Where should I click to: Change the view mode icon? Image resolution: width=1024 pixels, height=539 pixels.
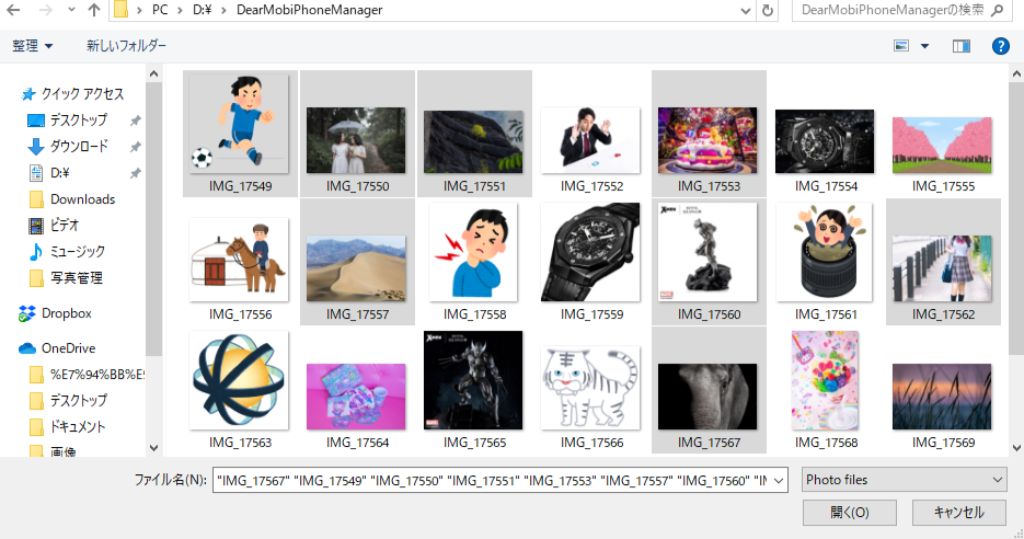901,46
